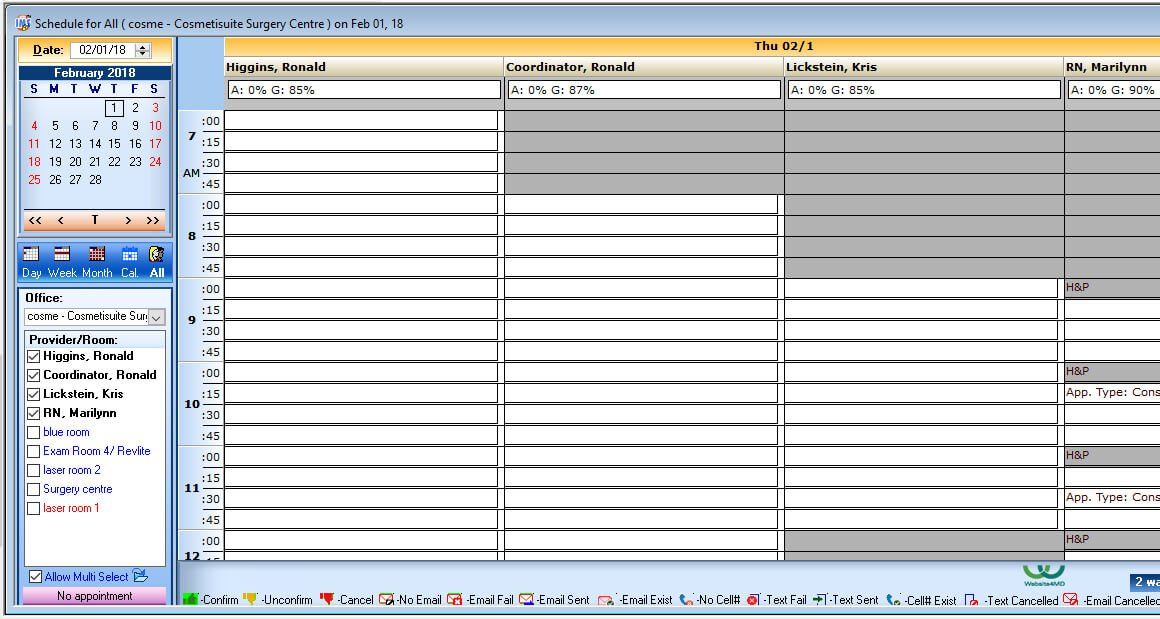Image resolution: width=1160 pixels, height=619 pixels.
Task: Click the February 2018 calendar title
Action: click(95, 72)
